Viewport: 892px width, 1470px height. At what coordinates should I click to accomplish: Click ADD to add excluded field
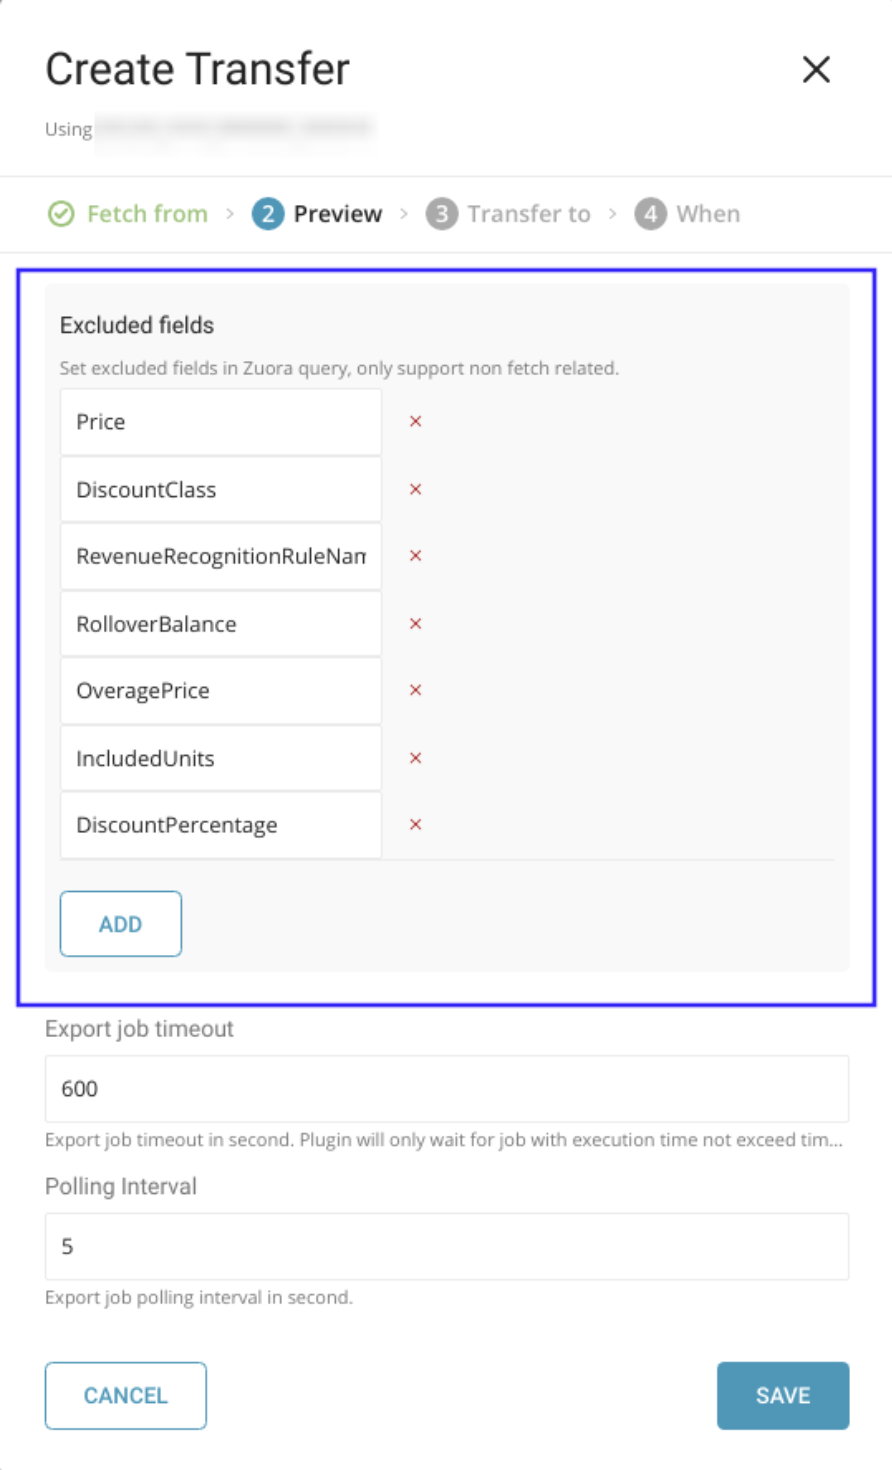click(x=121, y=924)
